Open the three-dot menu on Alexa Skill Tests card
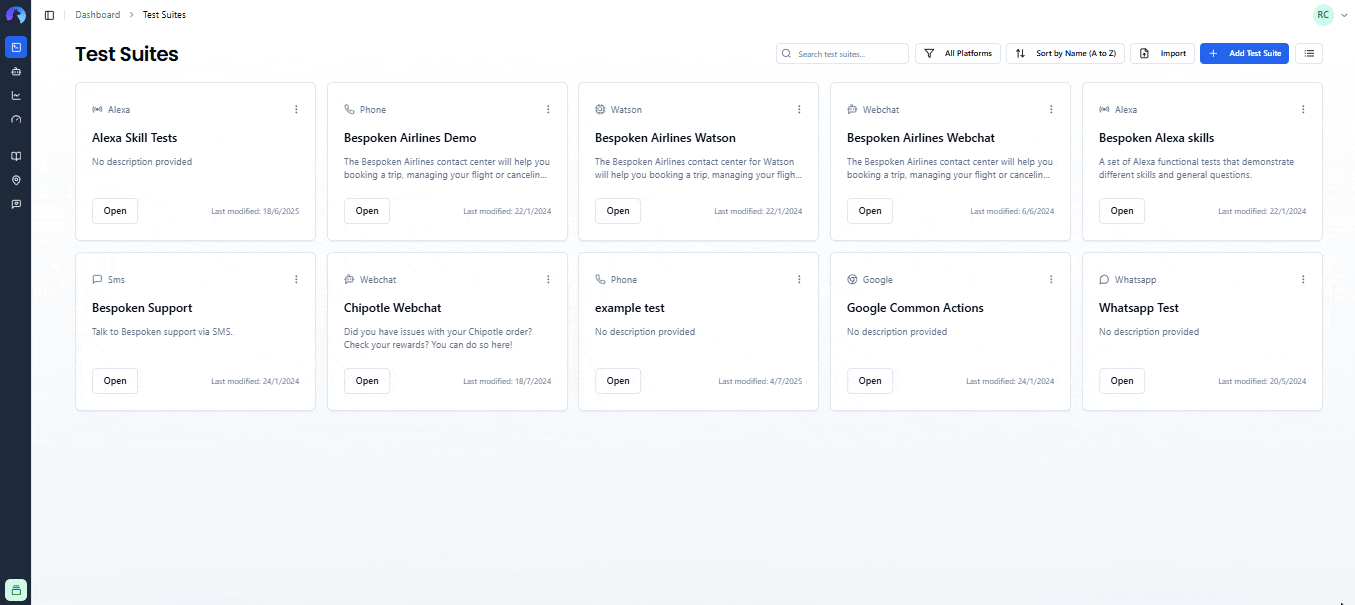The height and width of the screenshot is (605, 1355). click(296, 110)
